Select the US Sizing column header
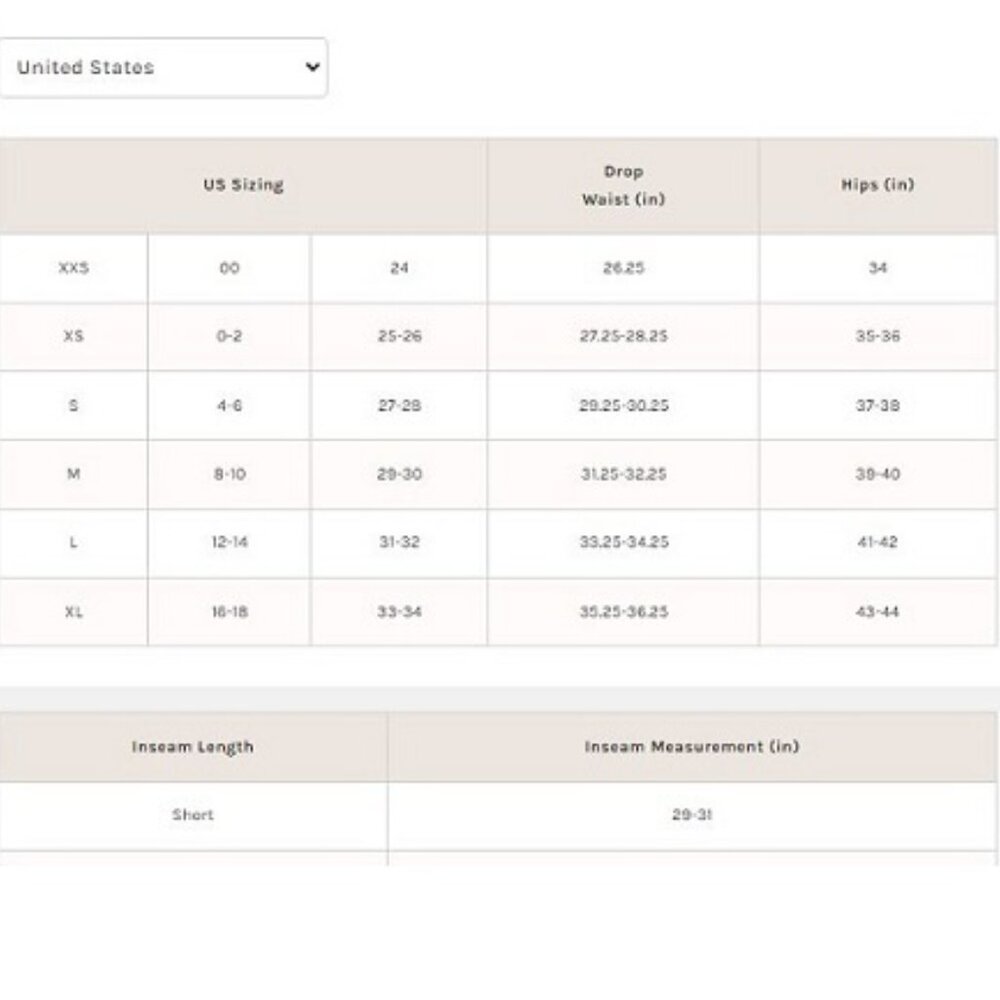The width and height of the screenshot is (1000, 1000). point(243,186)
